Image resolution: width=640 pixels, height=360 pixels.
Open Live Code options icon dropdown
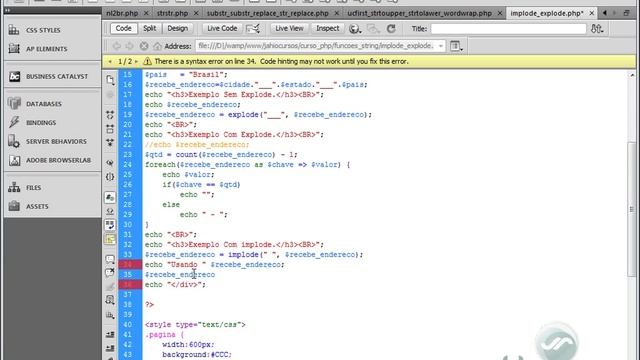coord(253,29)
